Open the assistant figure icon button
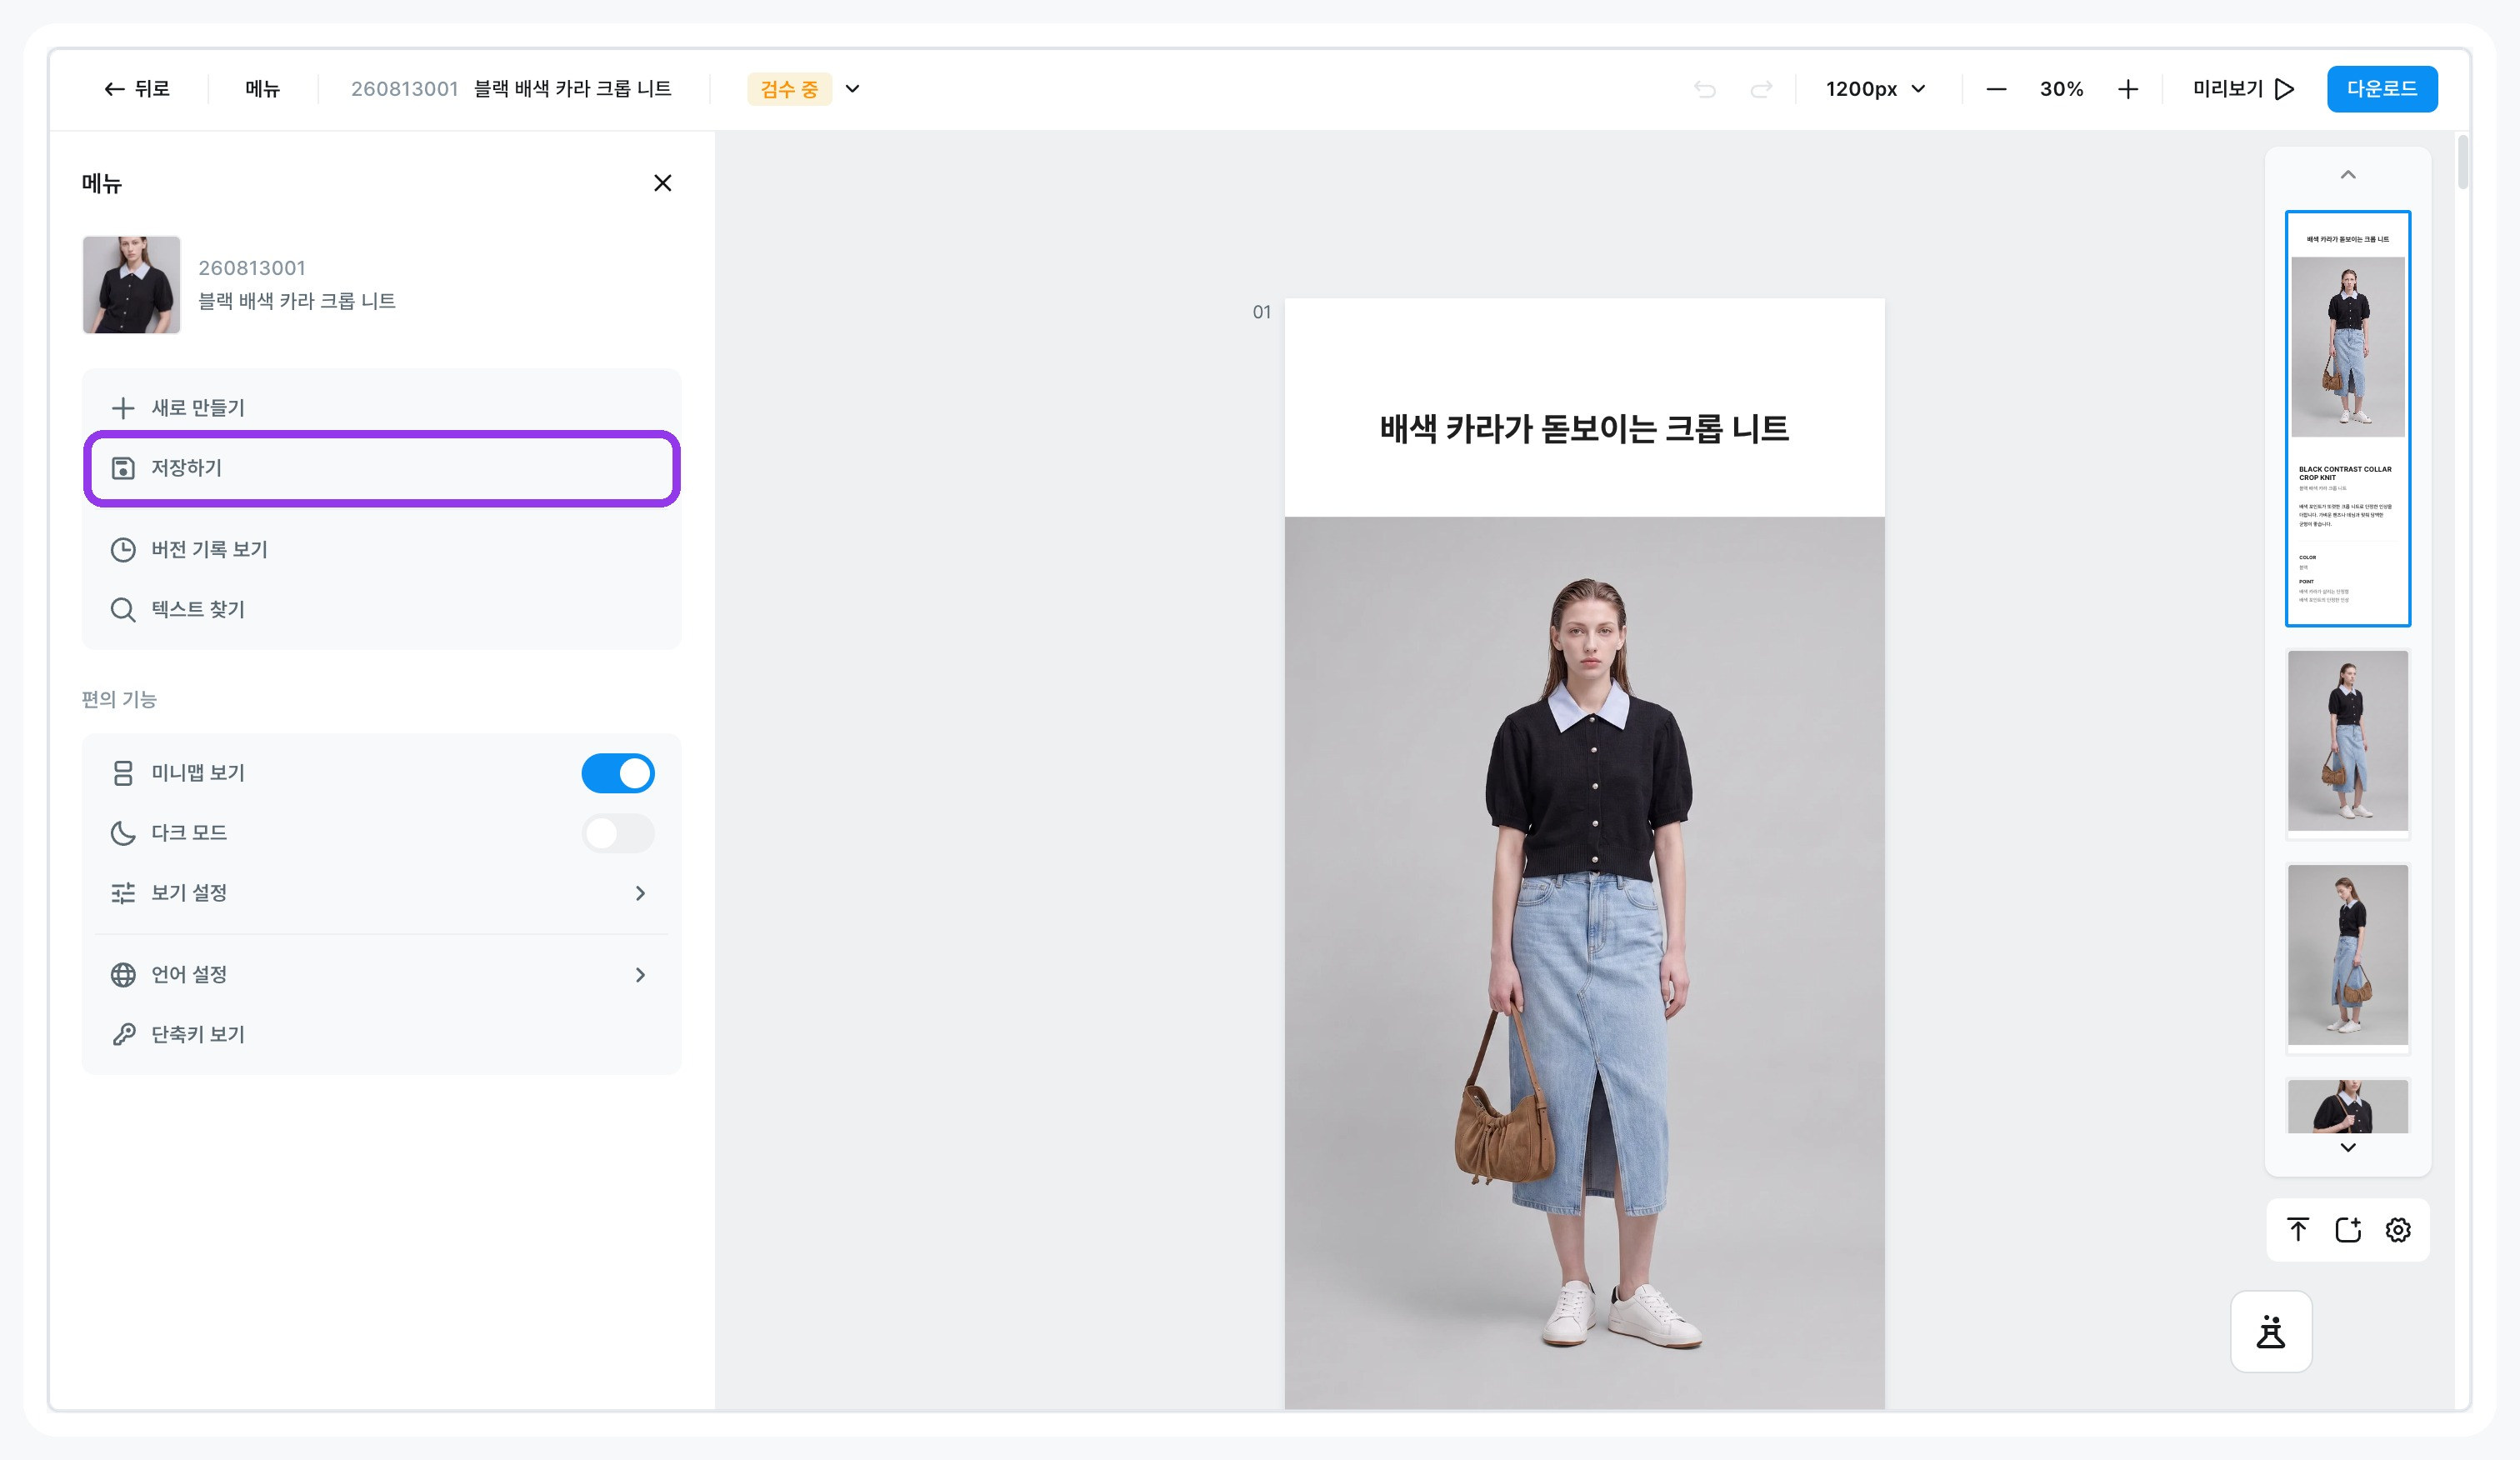Screen dimensions: 2520x1460 coord(2271,1331)
